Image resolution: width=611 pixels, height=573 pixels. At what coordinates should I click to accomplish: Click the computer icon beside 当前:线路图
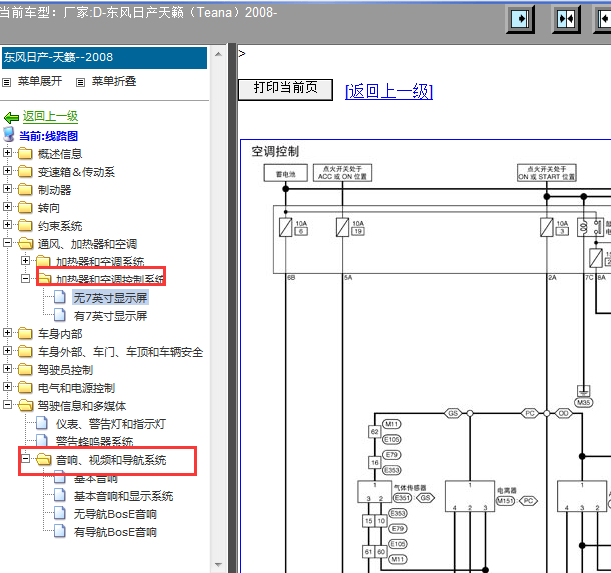[9, 134]
